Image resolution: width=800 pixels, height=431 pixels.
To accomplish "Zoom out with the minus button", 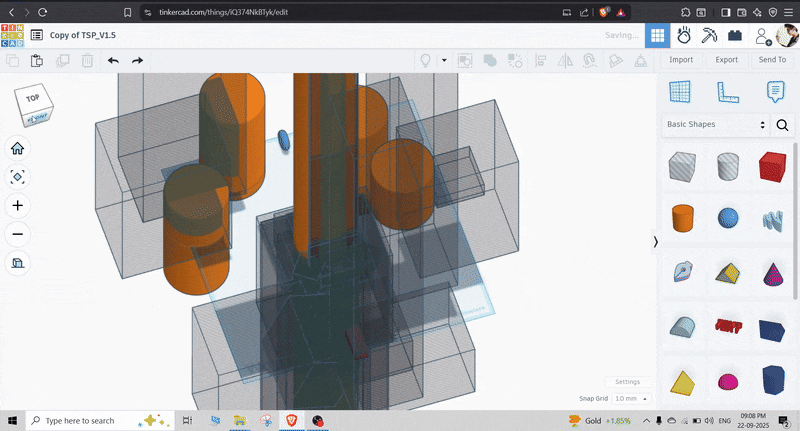I will pos(17,234).
